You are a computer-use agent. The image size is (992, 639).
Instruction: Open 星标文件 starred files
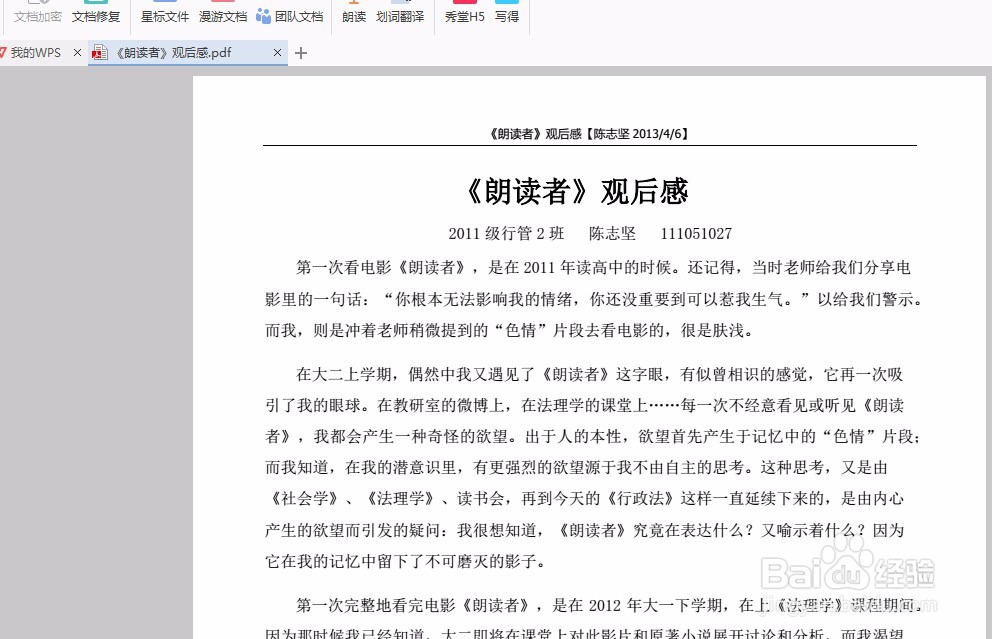(x=164, y=13)
